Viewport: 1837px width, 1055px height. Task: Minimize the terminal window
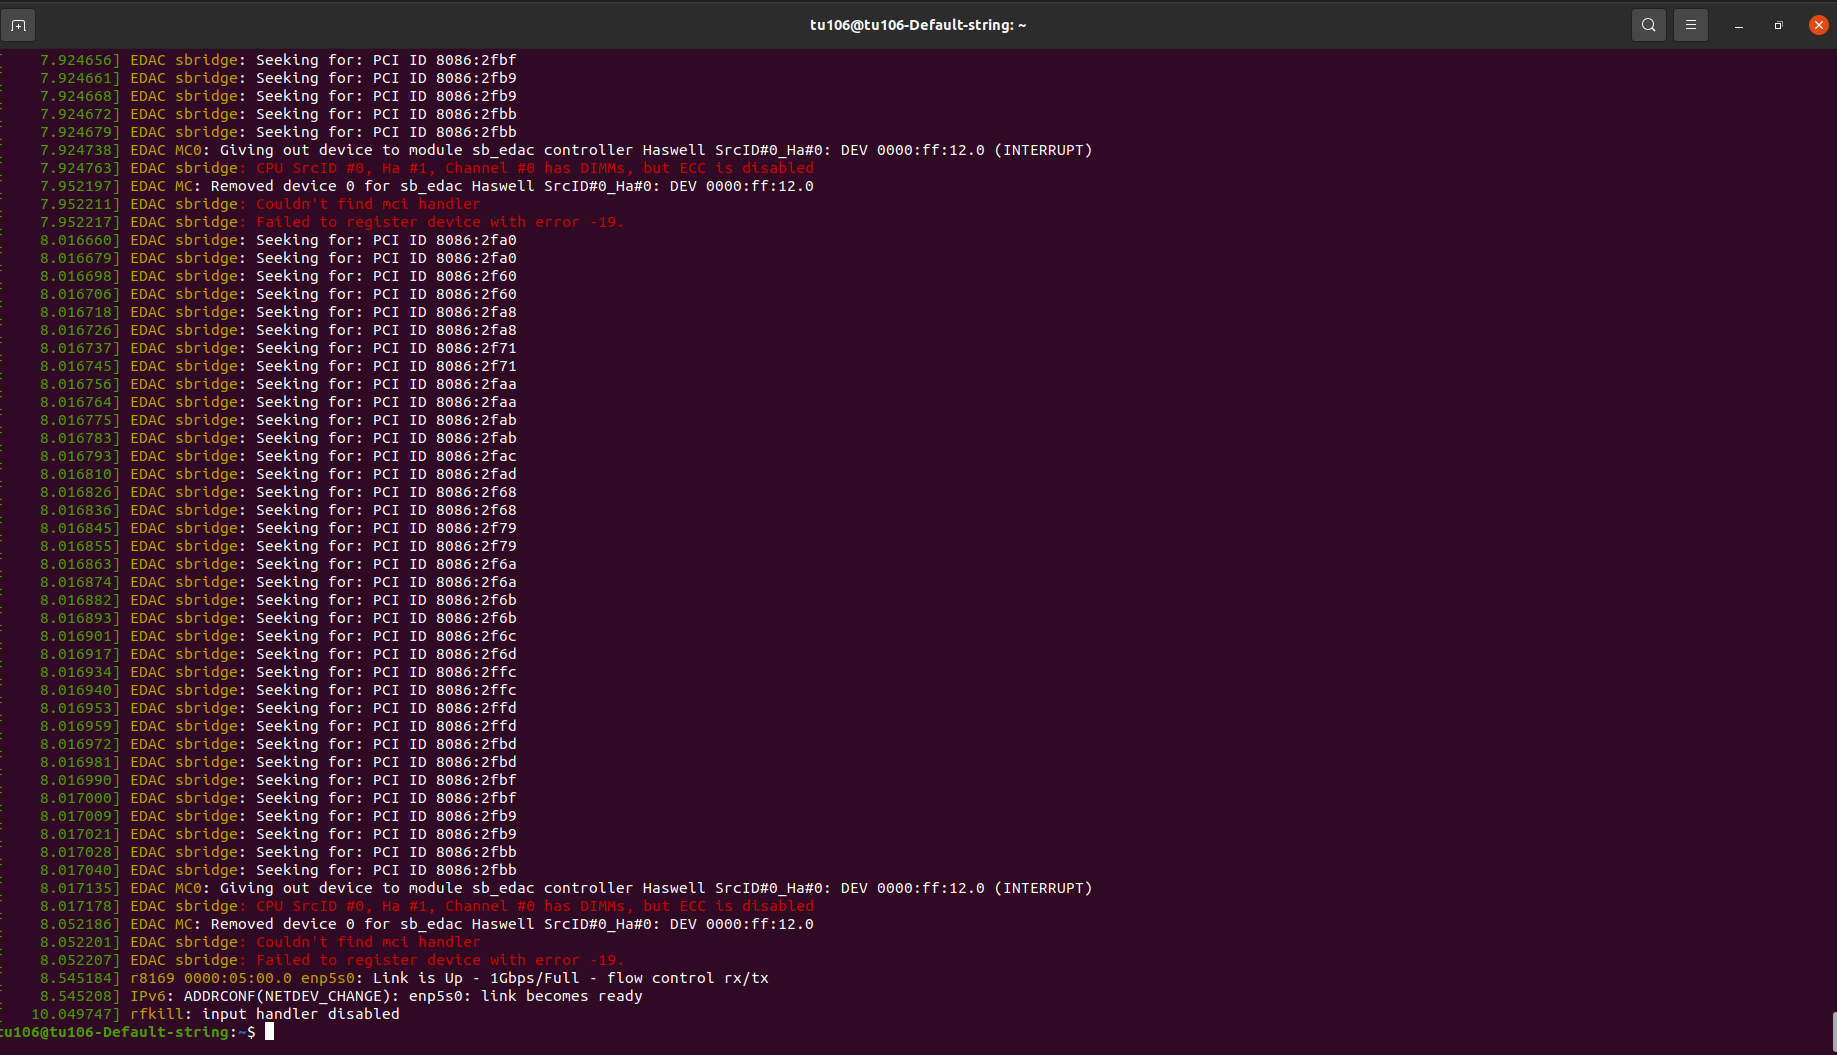coord(1739,26)
